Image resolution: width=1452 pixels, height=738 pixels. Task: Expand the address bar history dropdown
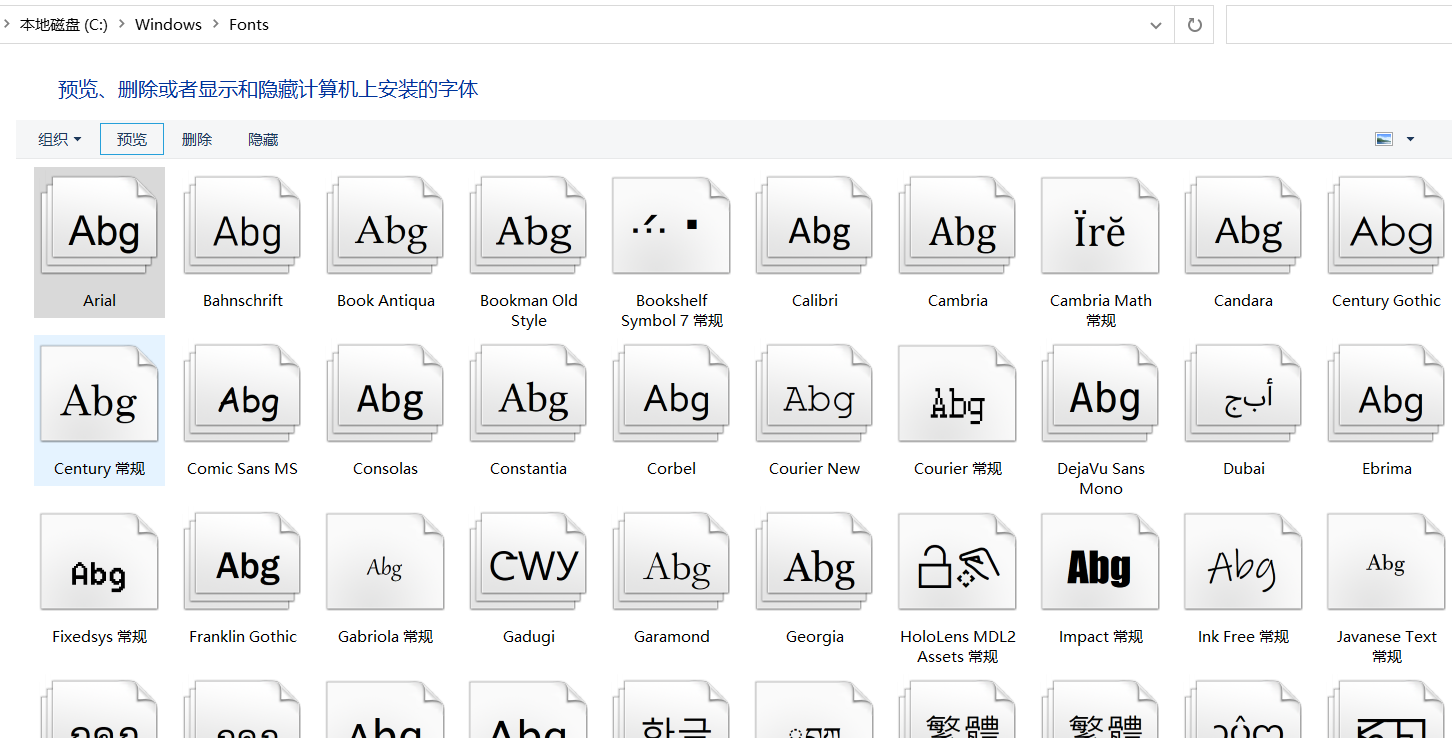(x=1156, y=25)
